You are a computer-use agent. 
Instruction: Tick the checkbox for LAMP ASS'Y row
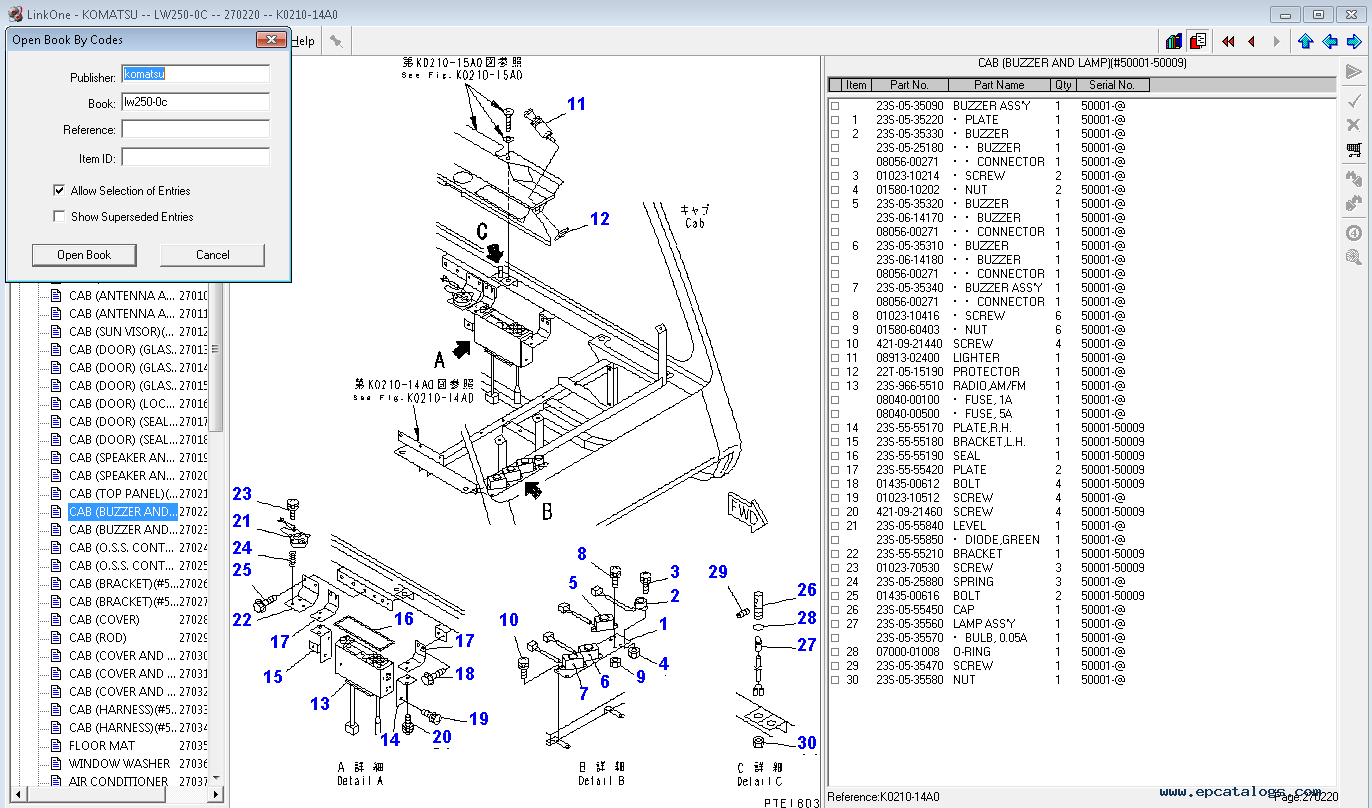pyautogui.click(x=835, y=624)
